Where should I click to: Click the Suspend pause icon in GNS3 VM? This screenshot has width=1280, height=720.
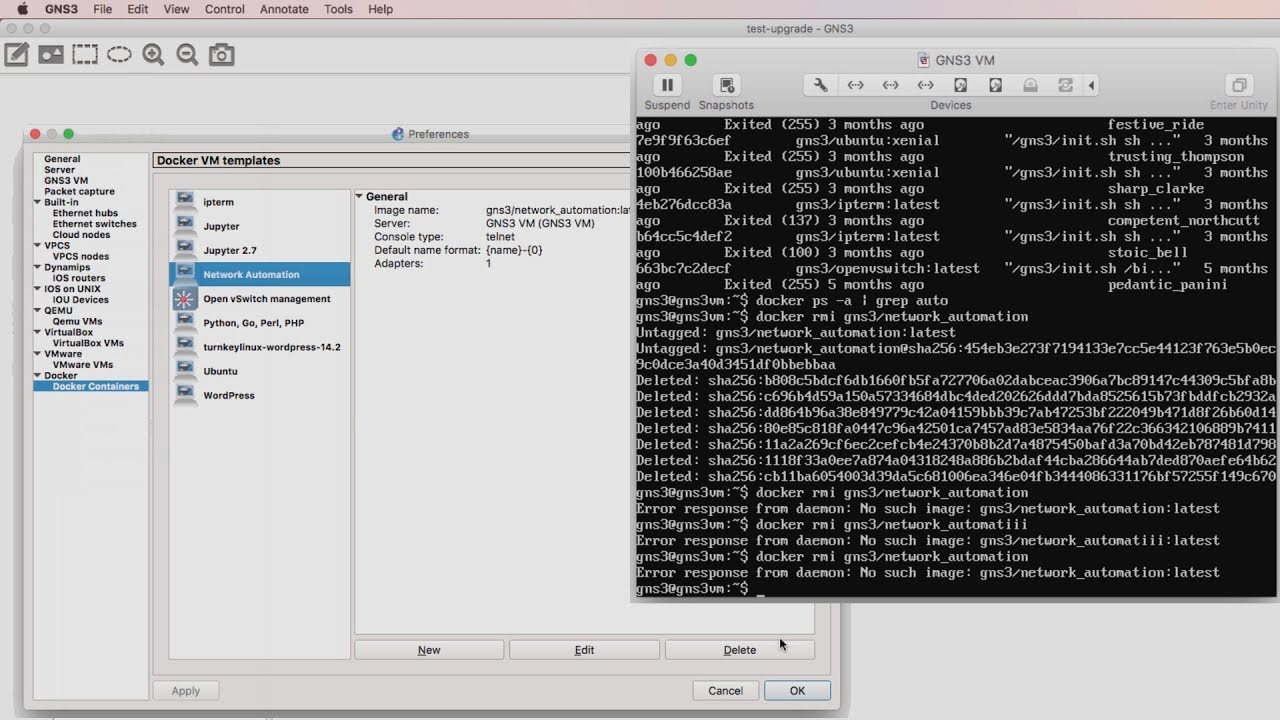[667, 85]
